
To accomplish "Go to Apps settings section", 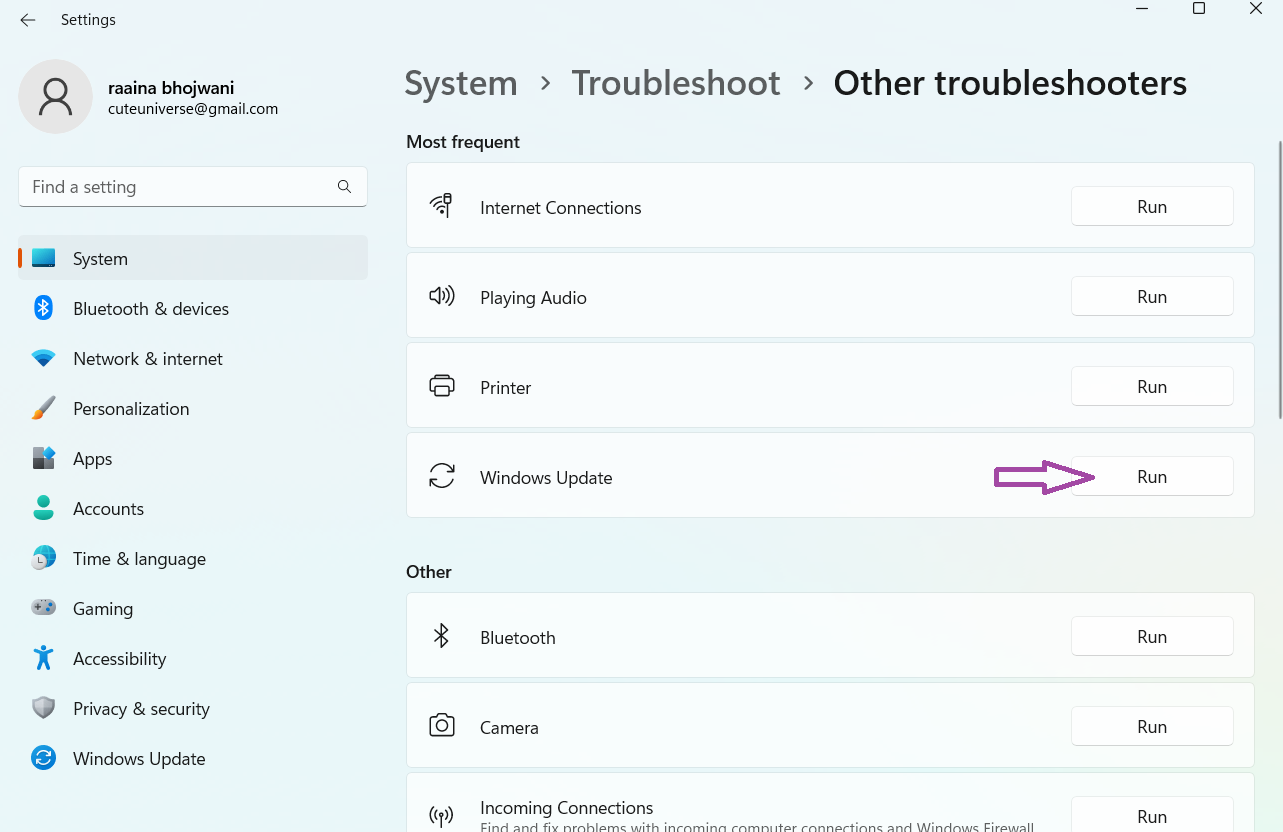I will pyautogui.click(x=92, y=459).
